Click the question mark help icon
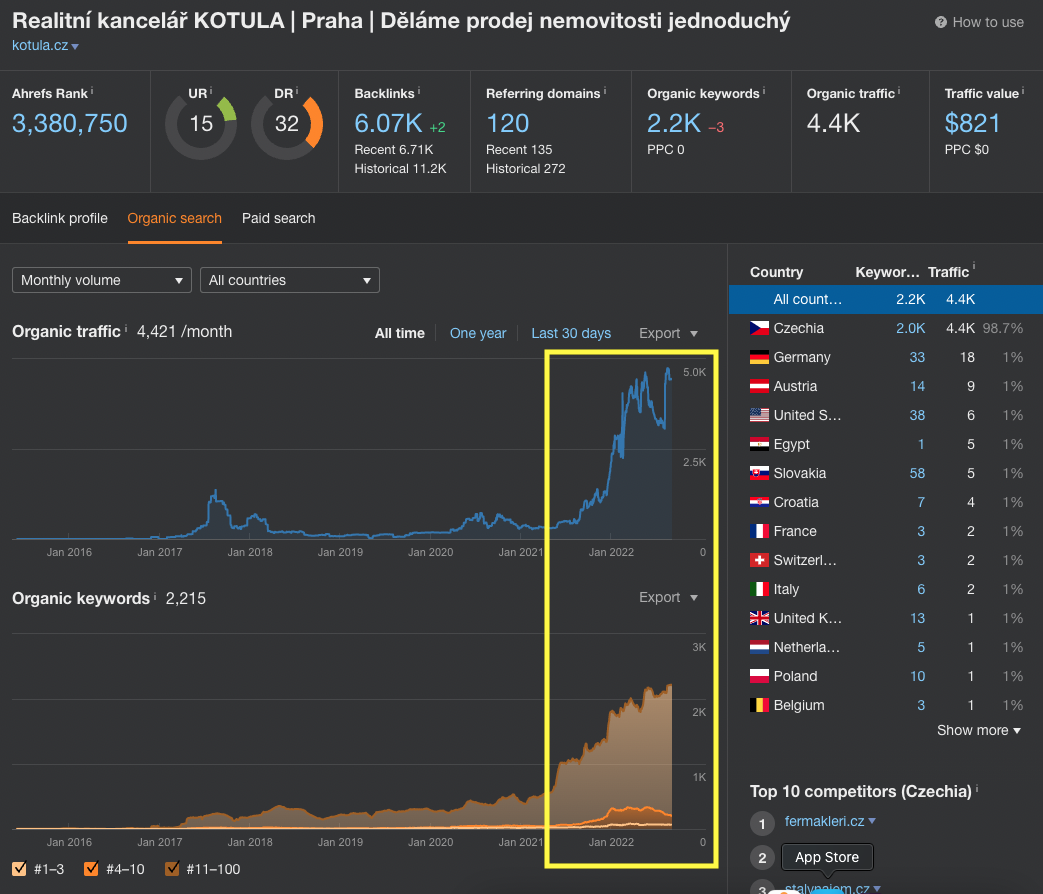Screen dimensions: 1043x894 pyautogui.click(x=941, y=22)
